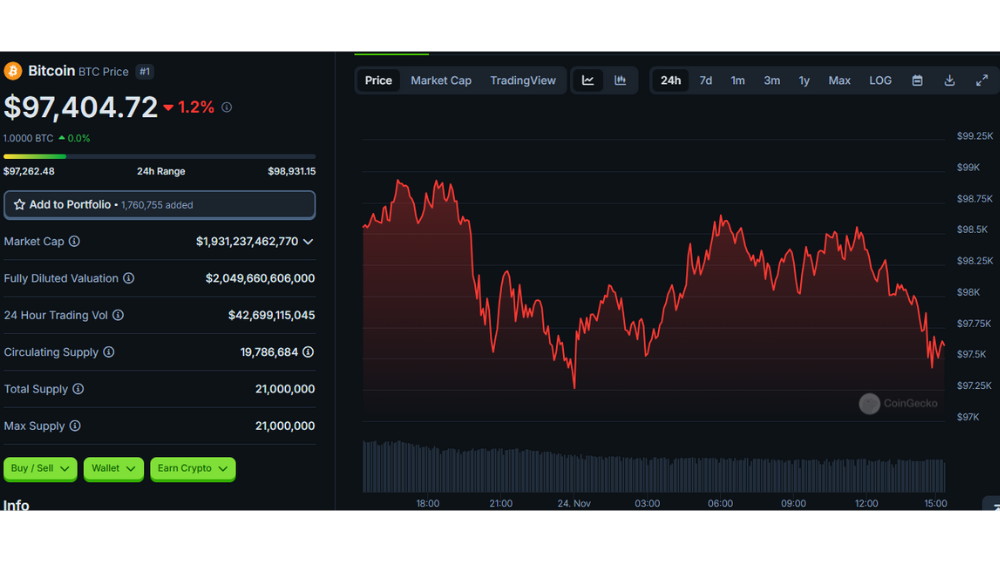Click the 24h low $97,262.48
The image size is (1000, 562).
coord(29,172)
